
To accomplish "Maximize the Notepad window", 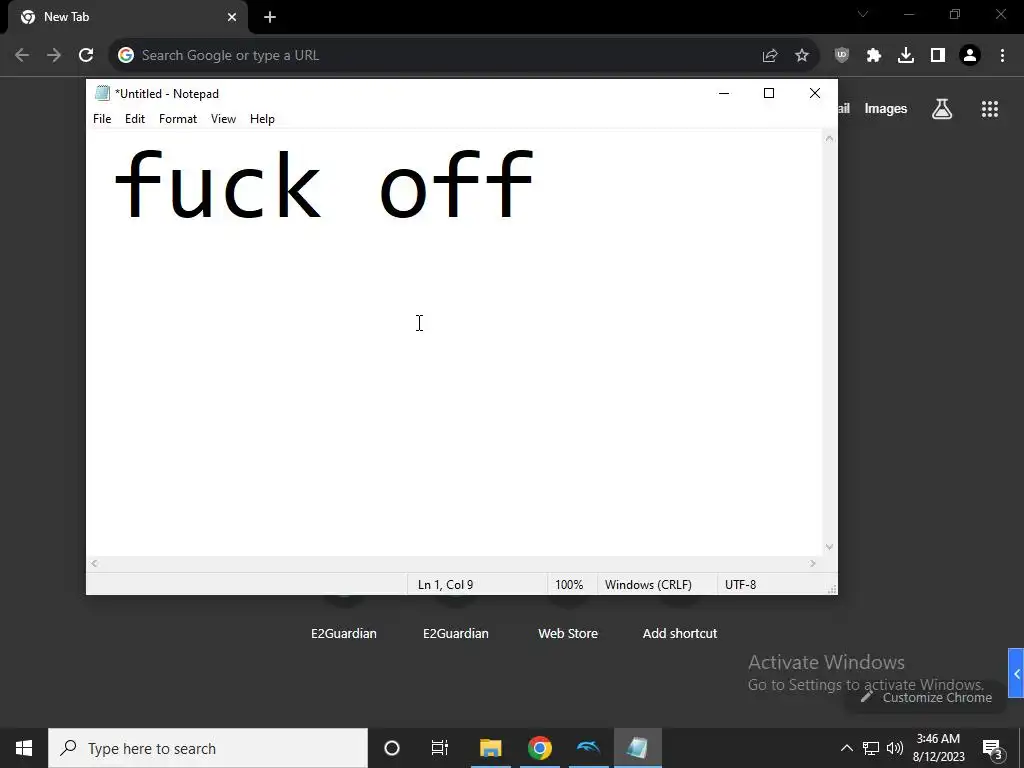I will click(769, 93).
